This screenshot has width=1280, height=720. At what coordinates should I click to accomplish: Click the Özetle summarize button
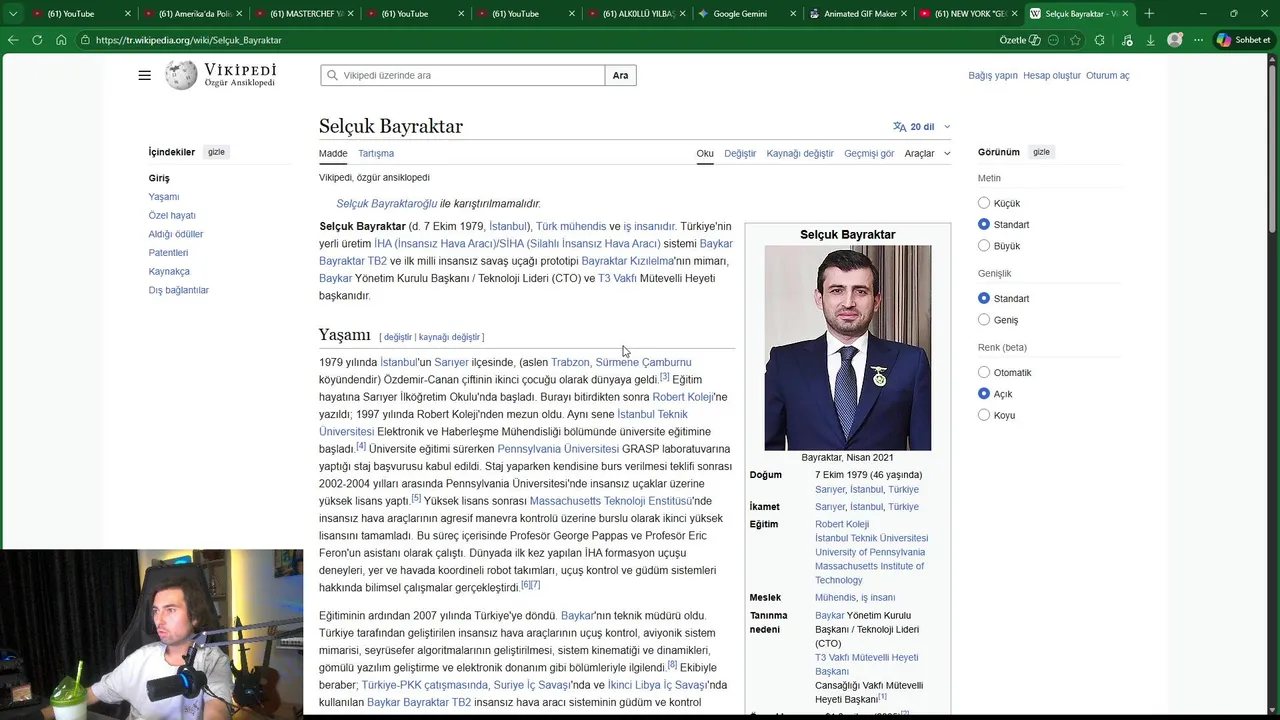click(1020, 40)
